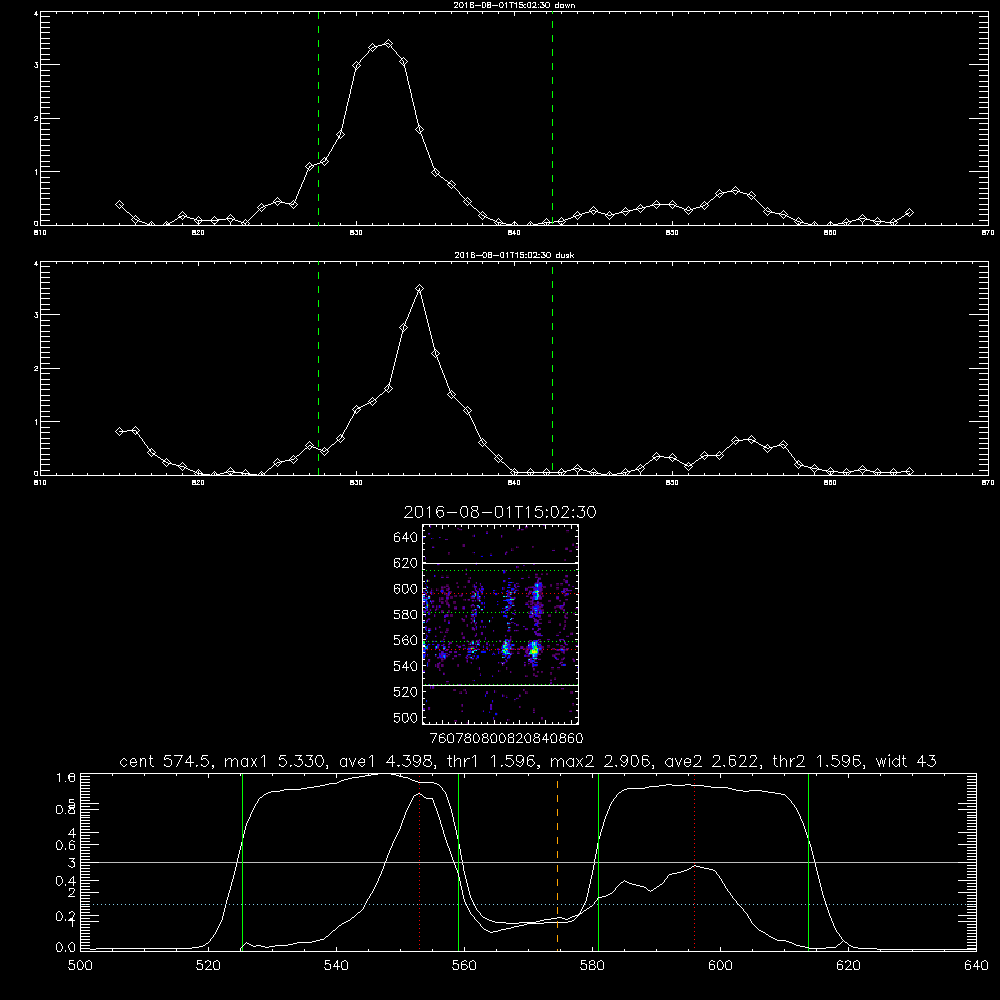Click the blue dotted horizontal threshold line in bottom plot

coord(528,904)
